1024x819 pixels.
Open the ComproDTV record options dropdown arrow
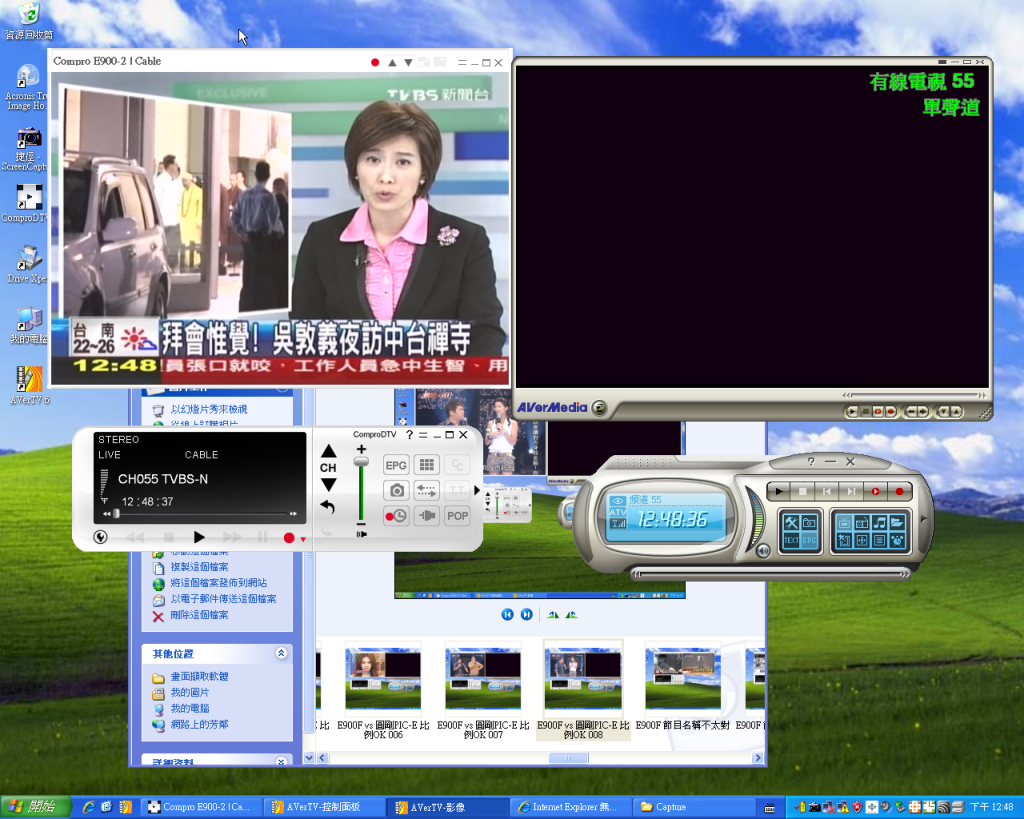[x=303, y=539]
